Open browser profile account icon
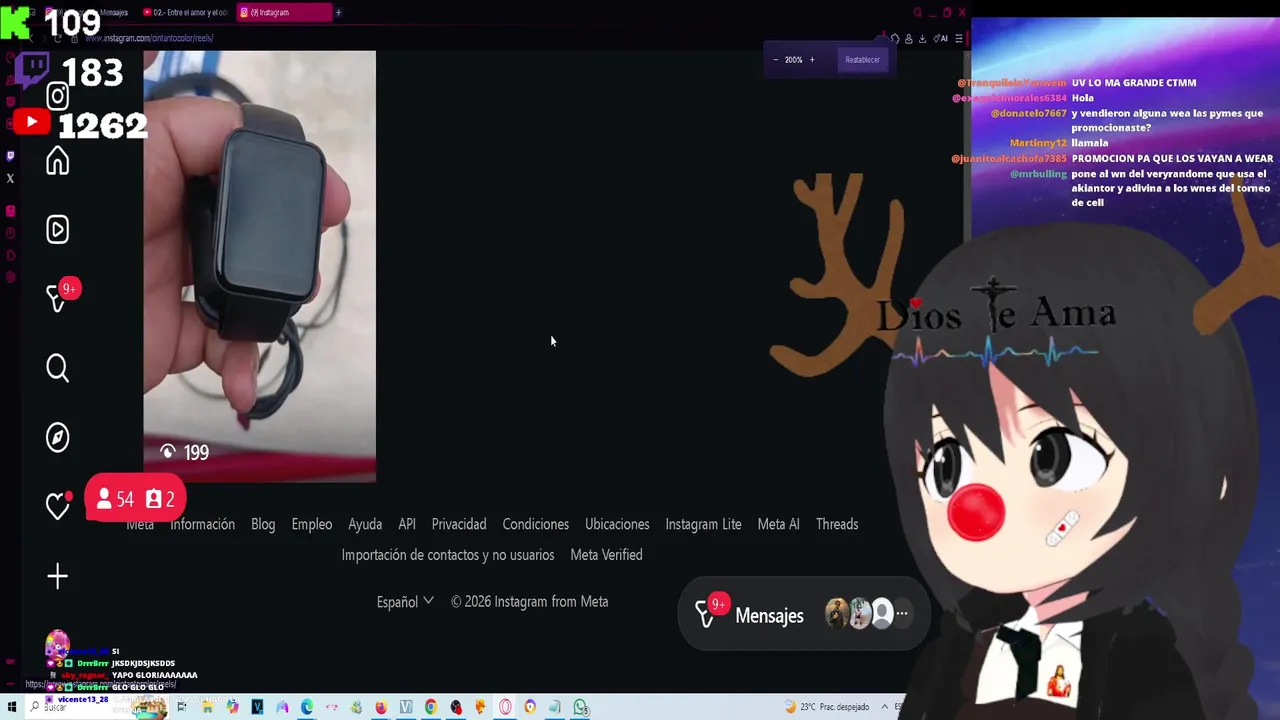 (x=908, y=38)
